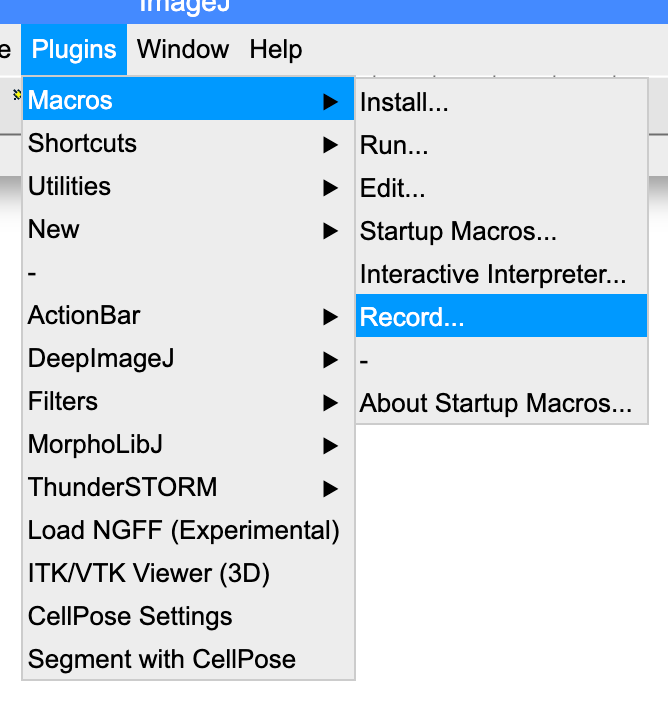Open CellPose Settings
Image resolution: width=668 pixels, height=710 pixels.
(188, 617)
